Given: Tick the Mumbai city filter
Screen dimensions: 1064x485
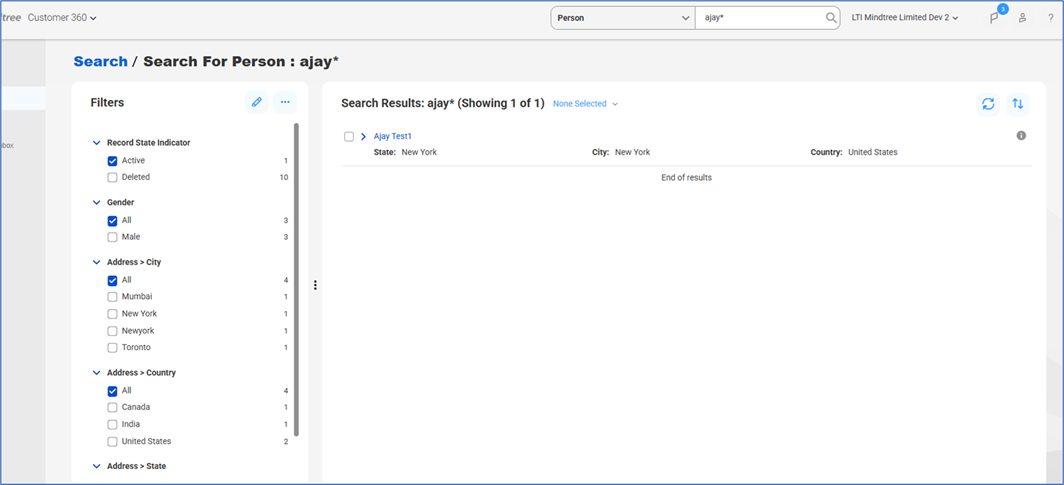Looking at the screenshot, I should 112,297.
